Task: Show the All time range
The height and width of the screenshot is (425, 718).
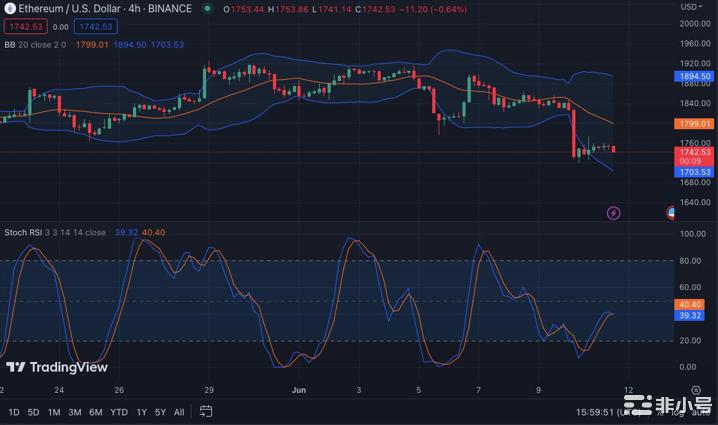Action: click(179, 412)
